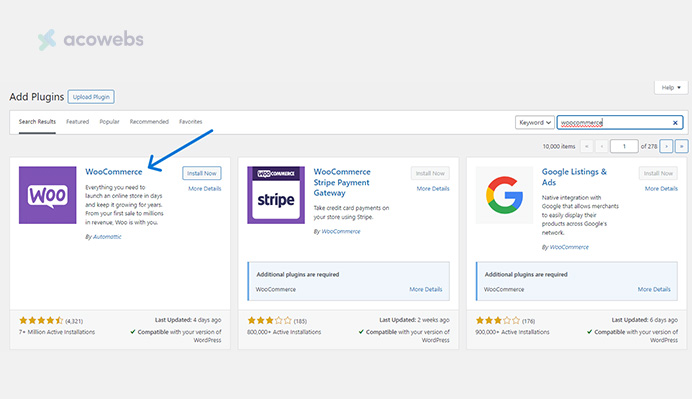
Task: Open the Recommended plugins tab
Action: (x=149, y=122)
